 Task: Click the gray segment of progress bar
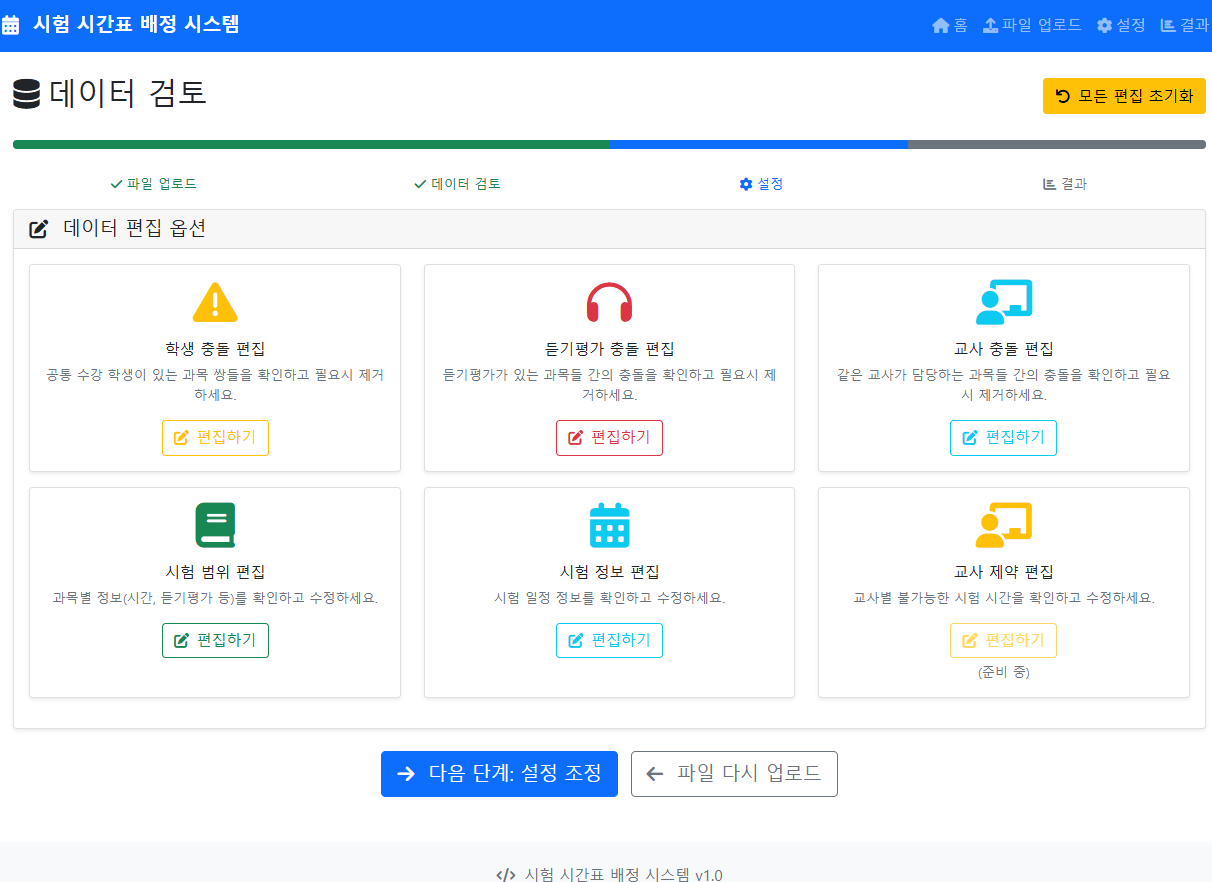1057,144
